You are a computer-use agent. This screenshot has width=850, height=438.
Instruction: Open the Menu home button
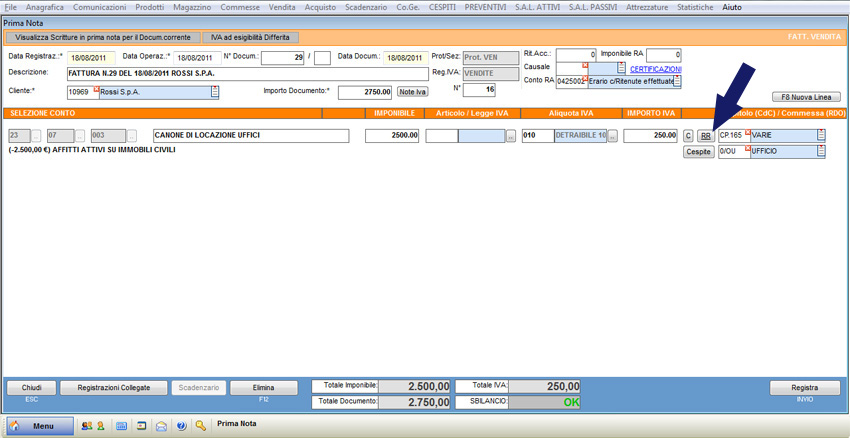coord(40,425)
